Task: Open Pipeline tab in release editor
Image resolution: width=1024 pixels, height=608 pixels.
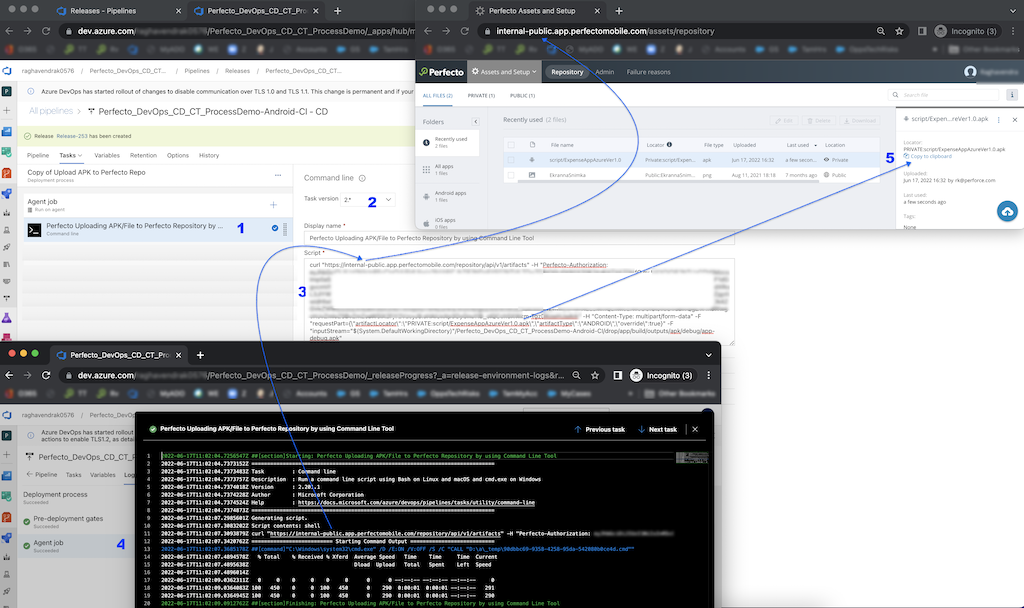Action: pyautogui.click(x=38, y=155)
